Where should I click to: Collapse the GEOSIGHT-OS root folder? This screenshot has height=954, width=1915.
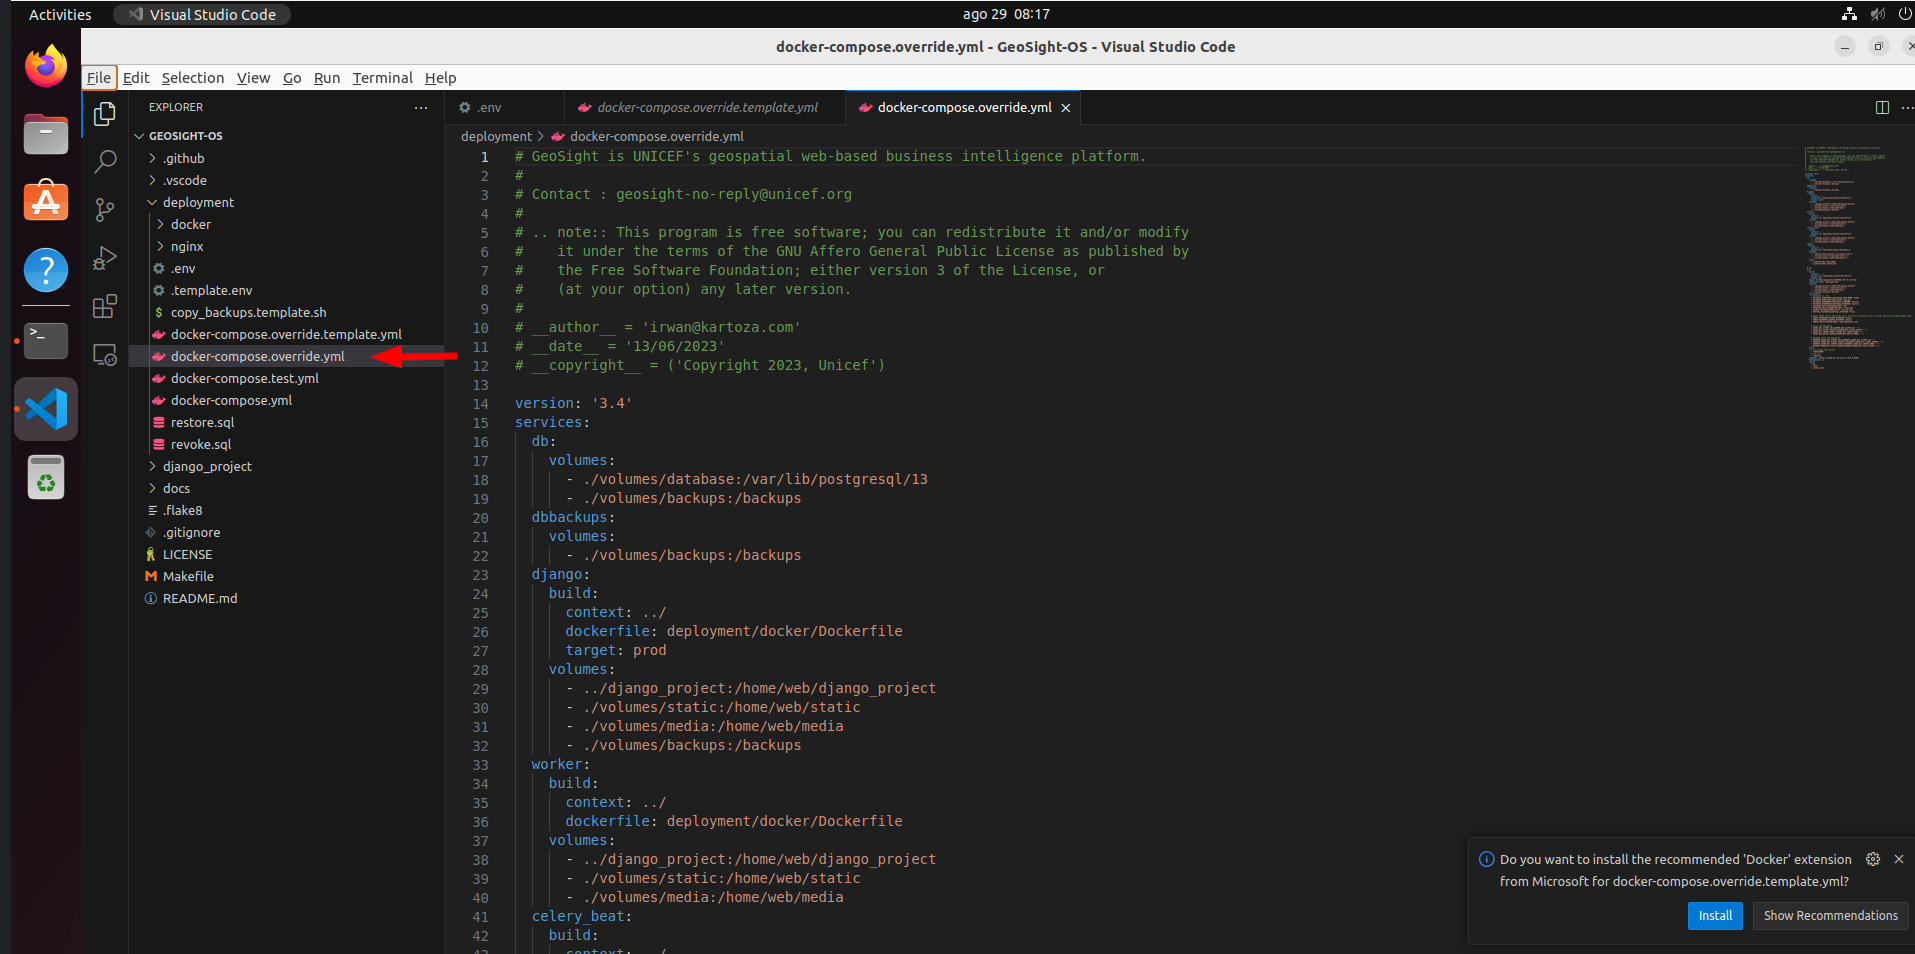coord(286,136)
